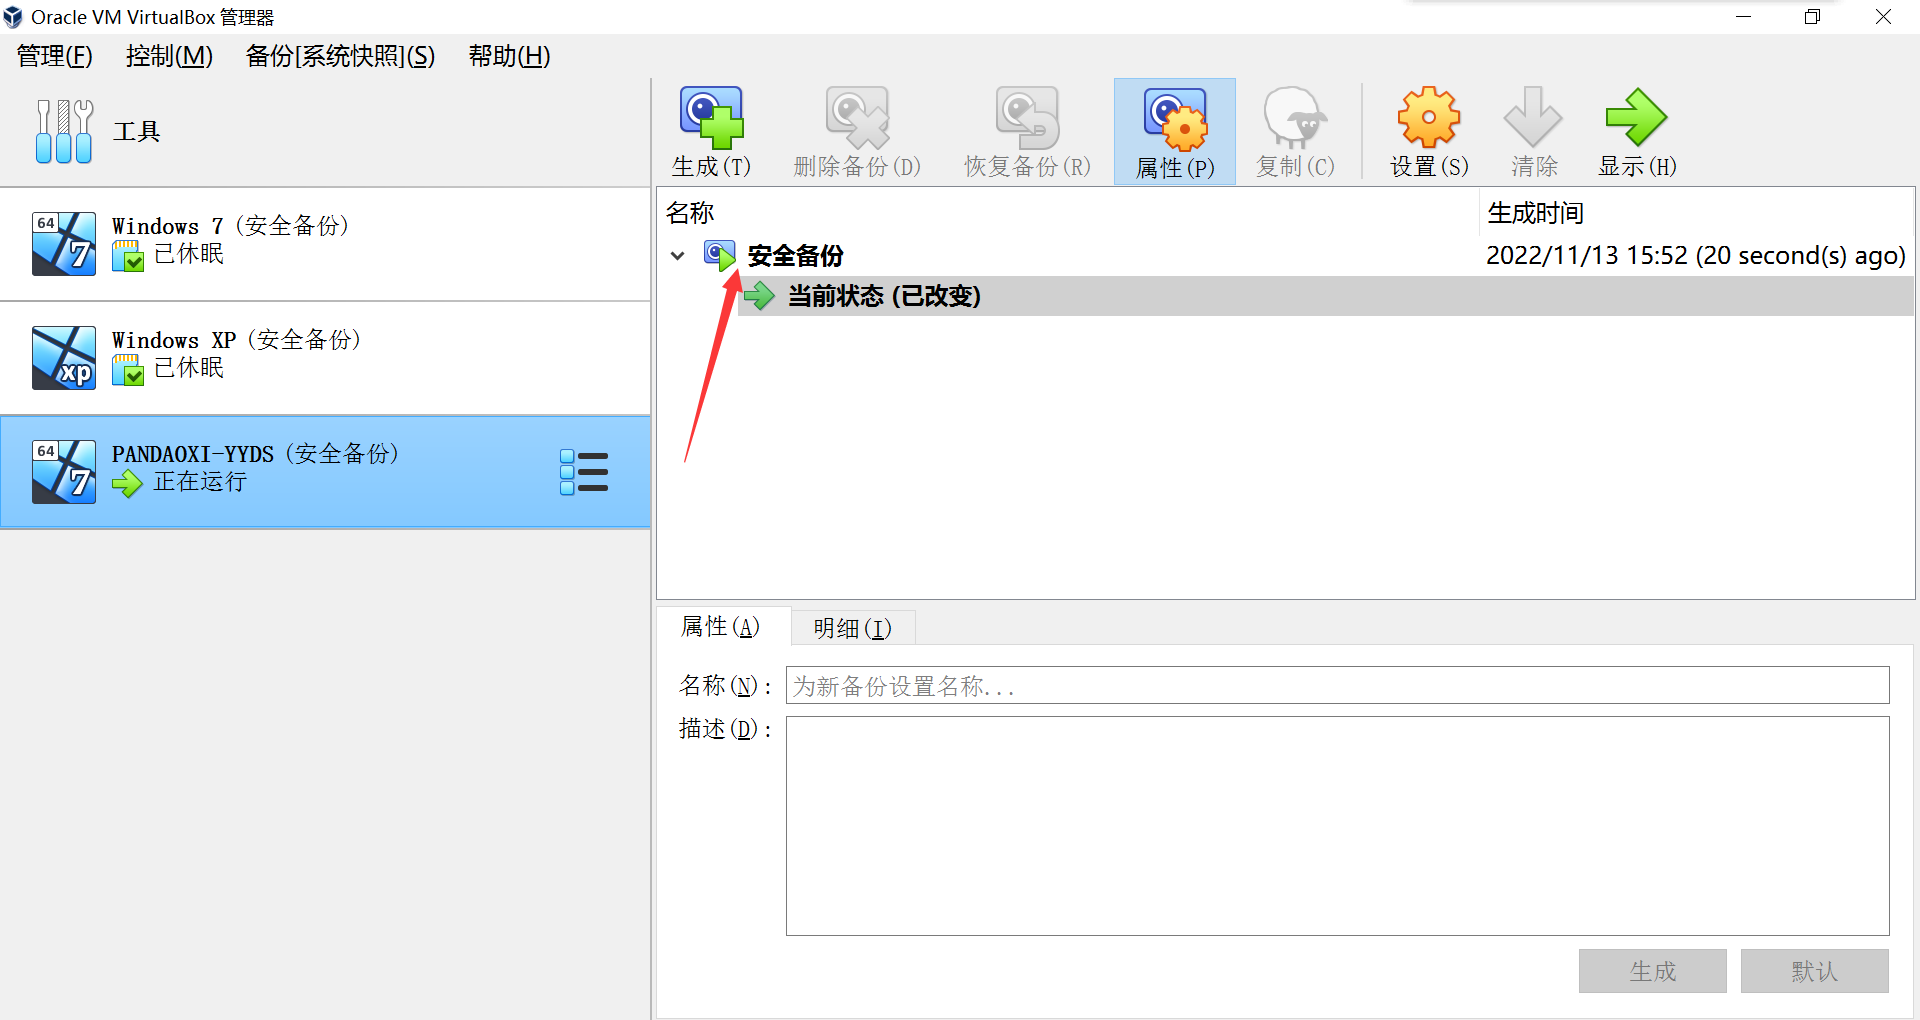
Task: Select the Windows 7 (安全备份) virtual machine
Action: pyautogui.click(x=325, y=243)
